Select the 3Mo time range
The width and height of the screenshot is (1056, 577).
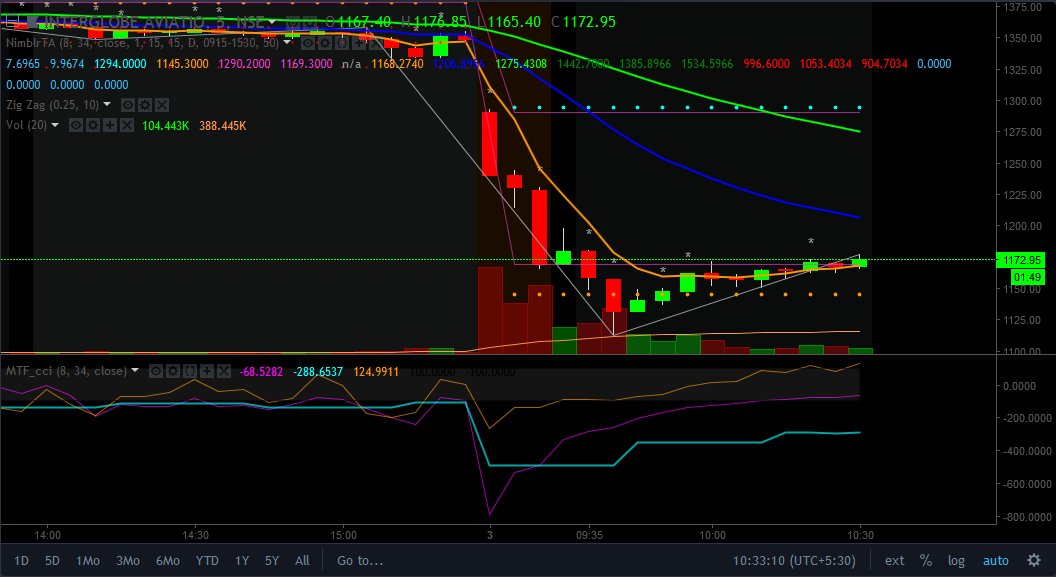[x=127, y=561]
